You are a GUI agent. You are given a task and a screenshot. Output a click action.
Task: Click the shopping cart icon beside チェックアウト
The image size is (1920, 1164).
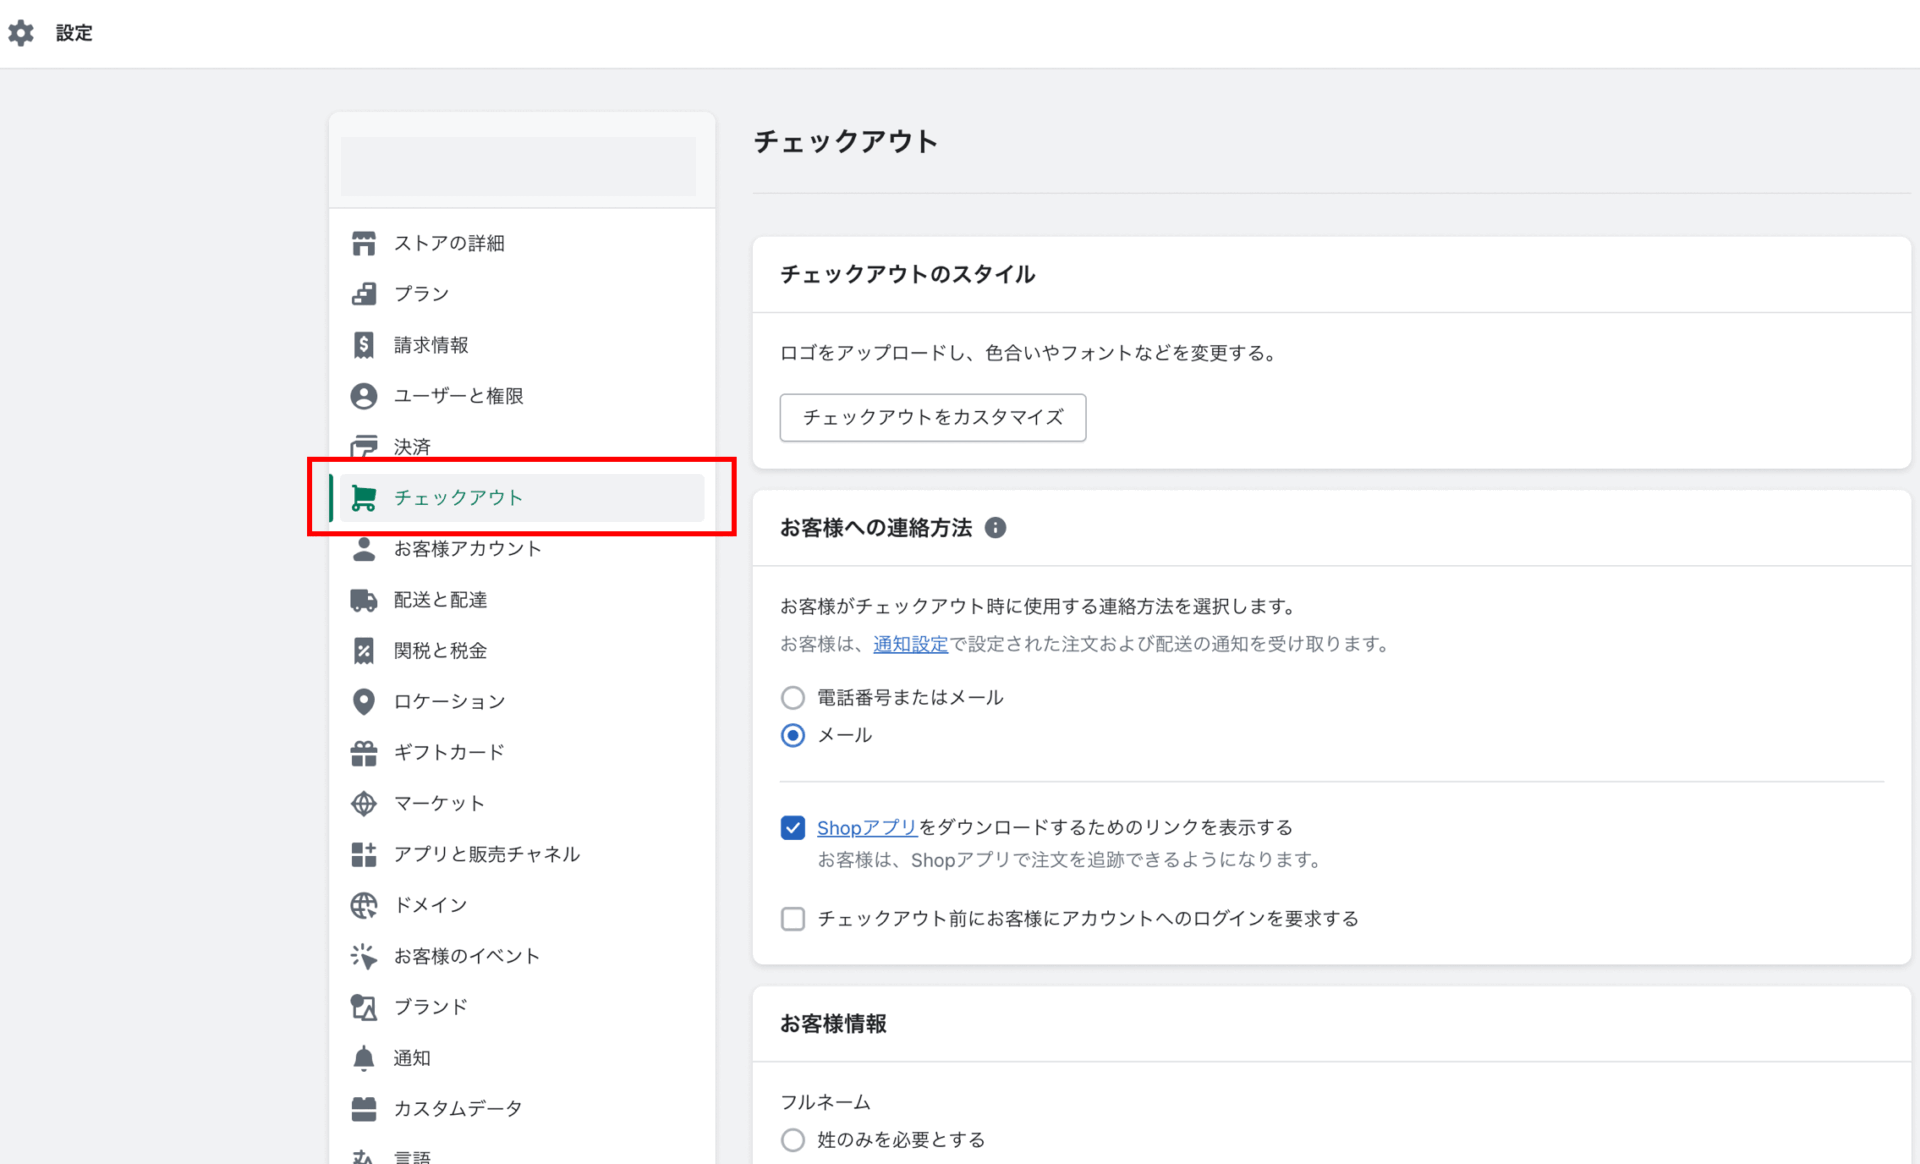(364, 498)
